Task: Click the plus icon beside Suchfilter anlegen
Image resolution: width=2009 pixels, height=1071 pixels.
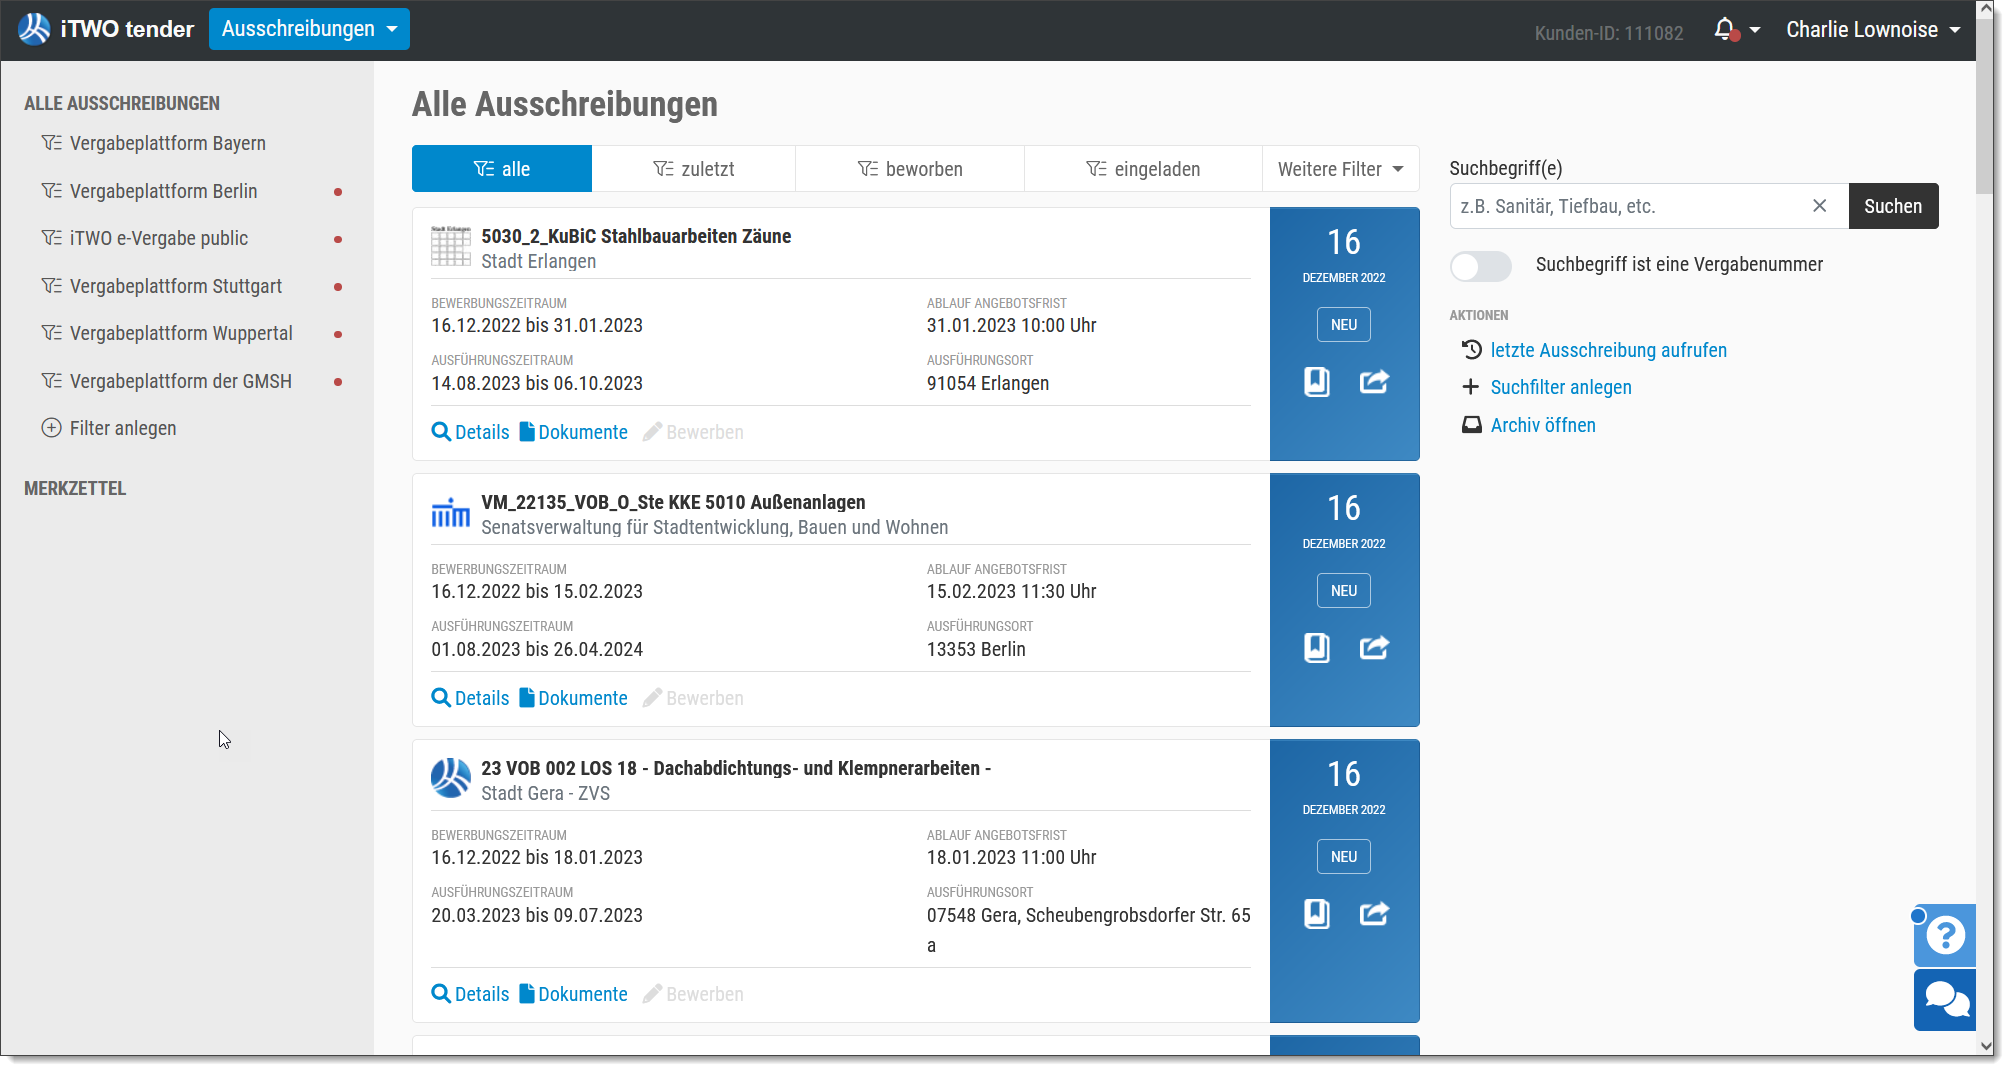Action: [x=1470, y=387]
